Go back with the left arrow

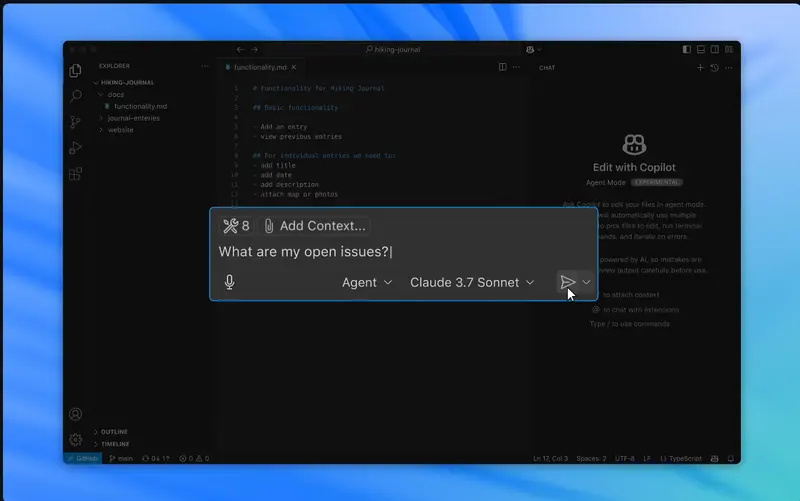point(240,49)
